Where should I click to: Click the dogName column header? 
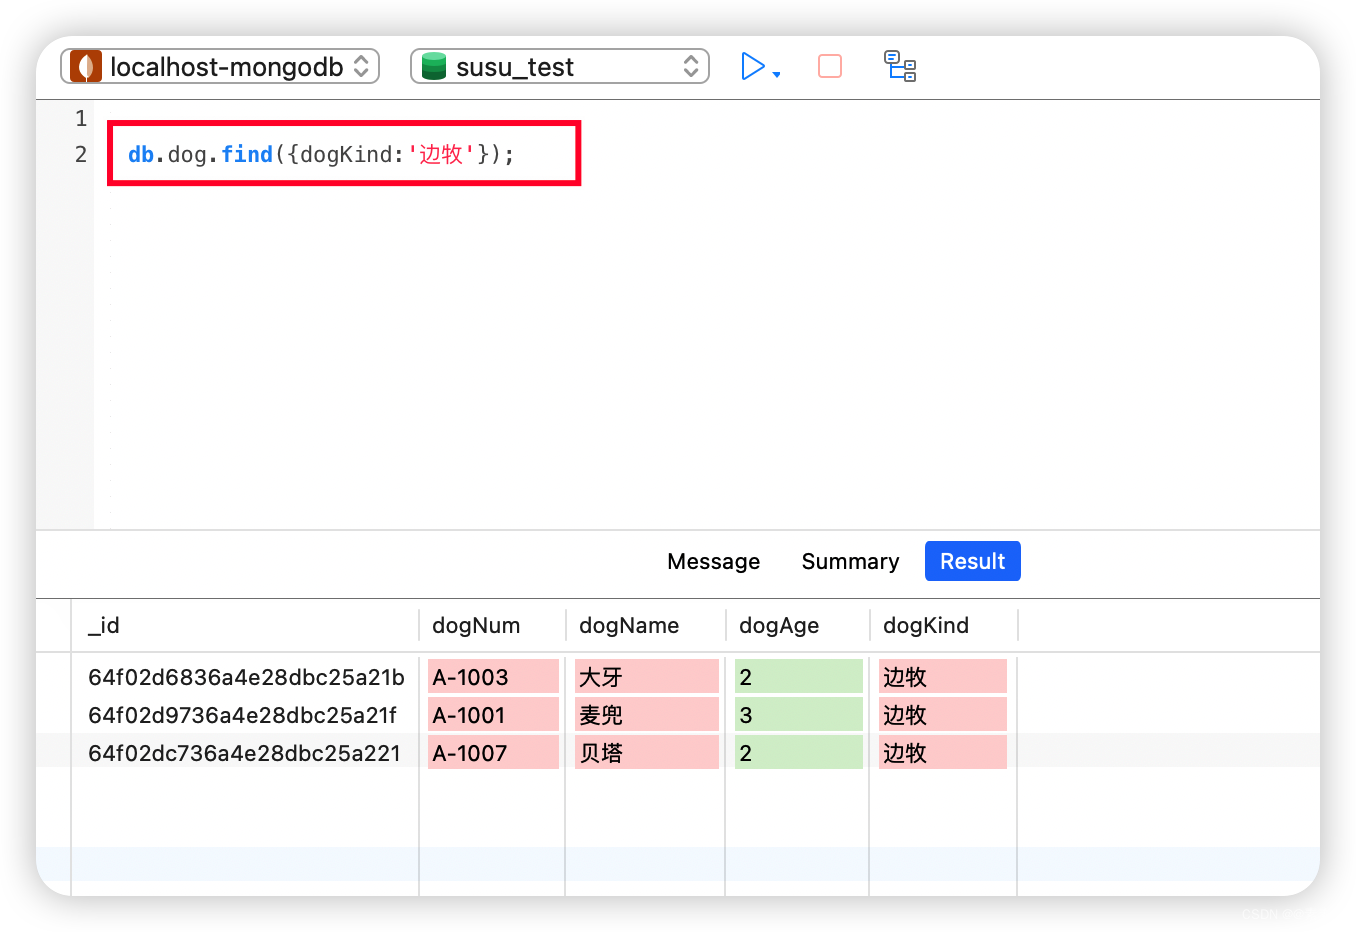646,625
